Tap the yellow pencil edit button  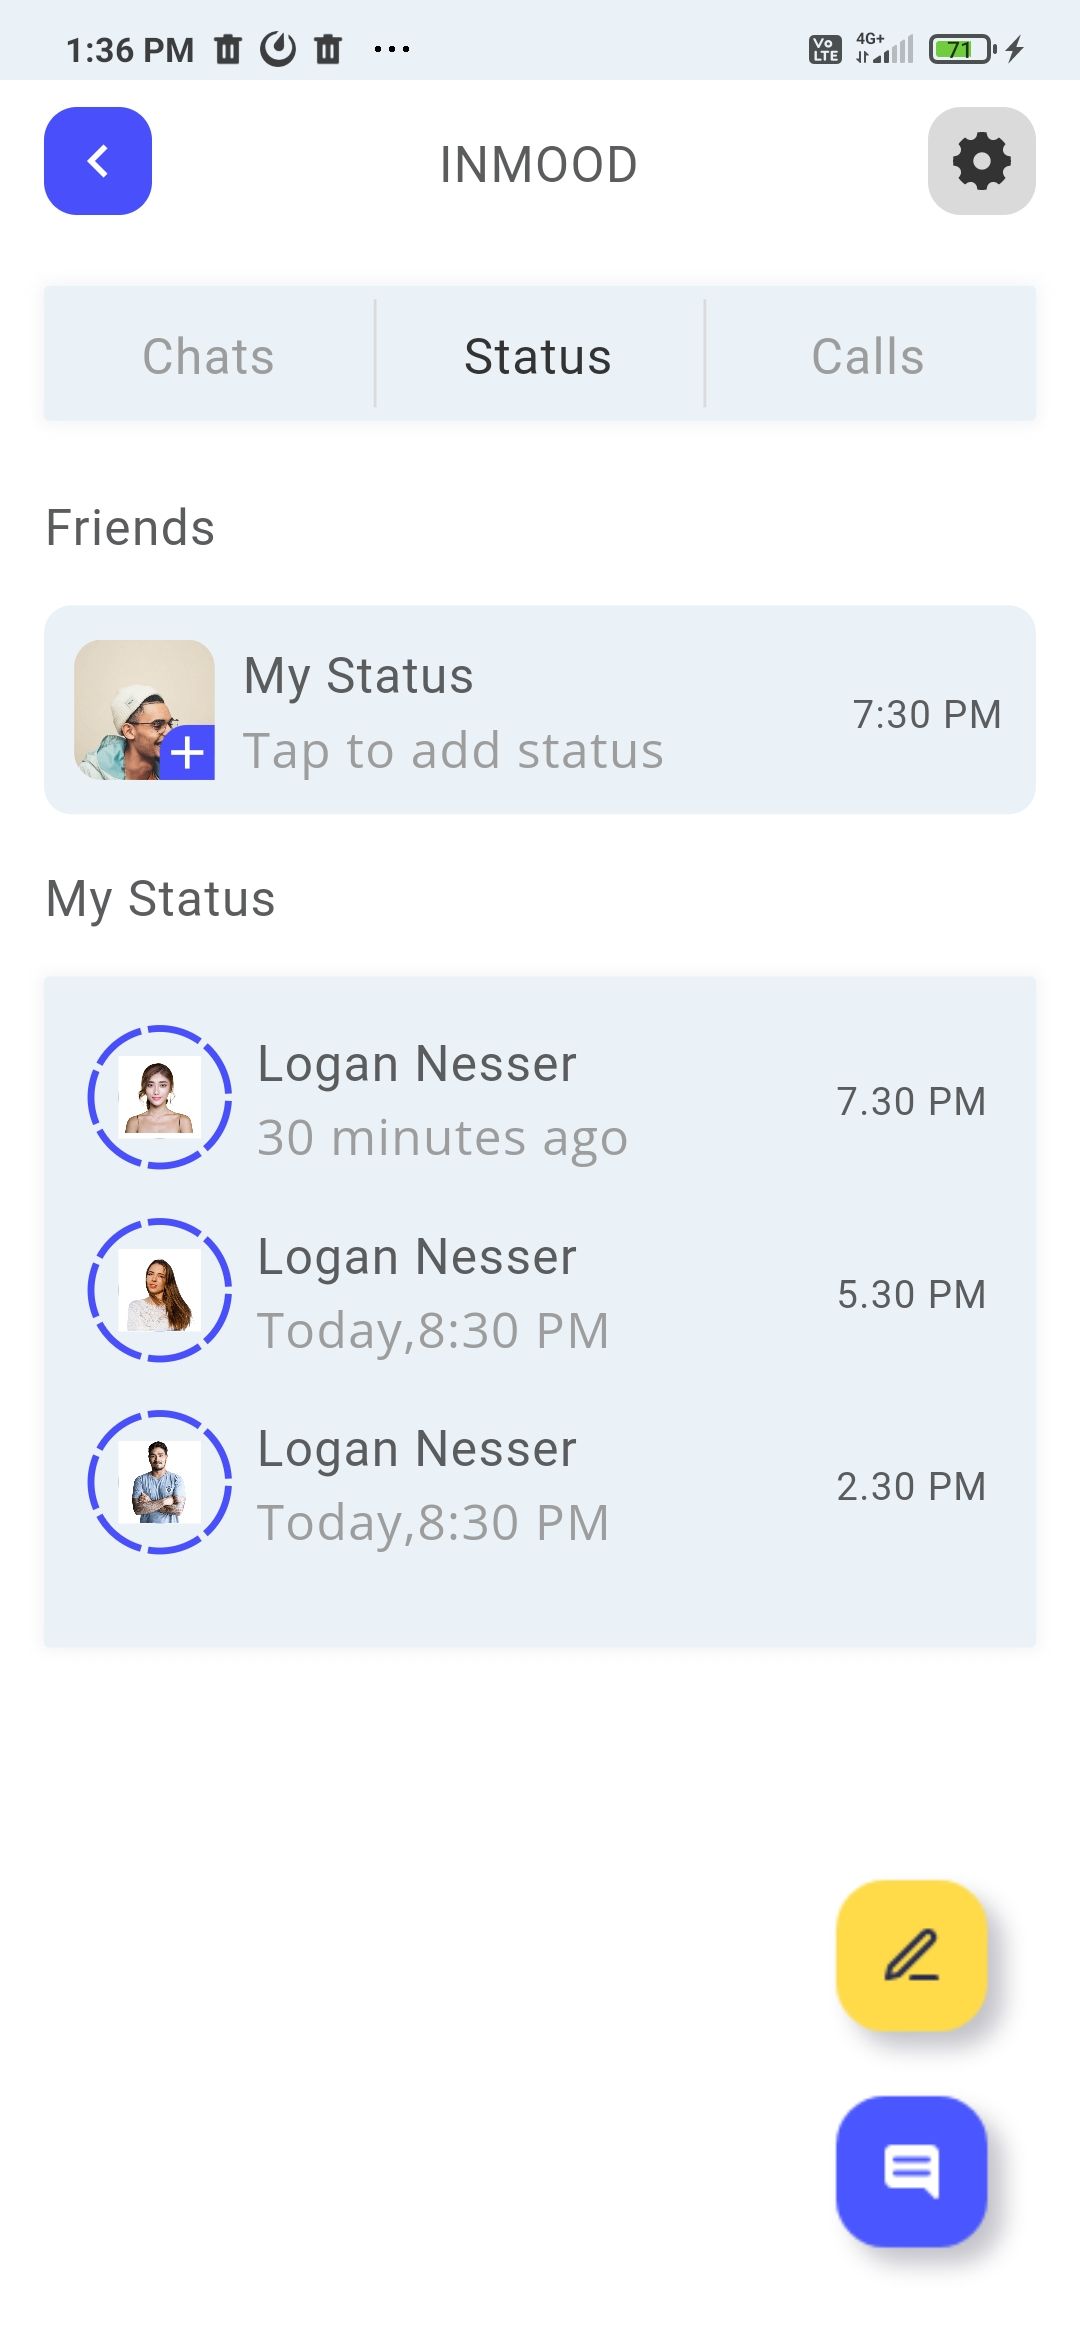tap(911, 1955)
